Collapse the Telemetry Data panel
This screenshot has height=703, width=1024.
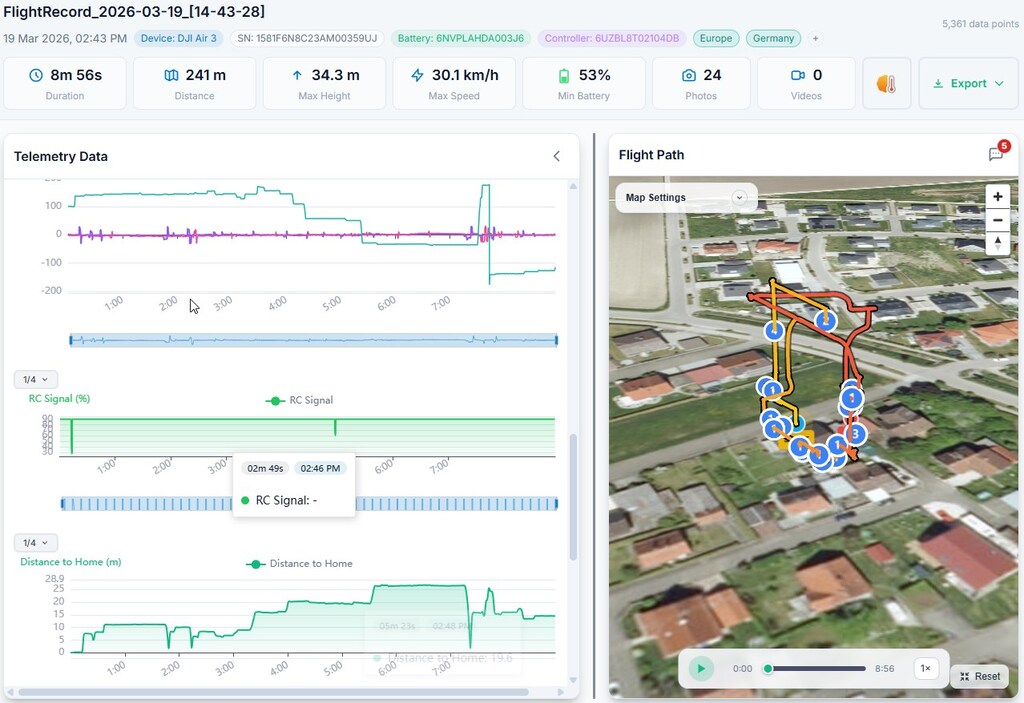tap(557, 156)
